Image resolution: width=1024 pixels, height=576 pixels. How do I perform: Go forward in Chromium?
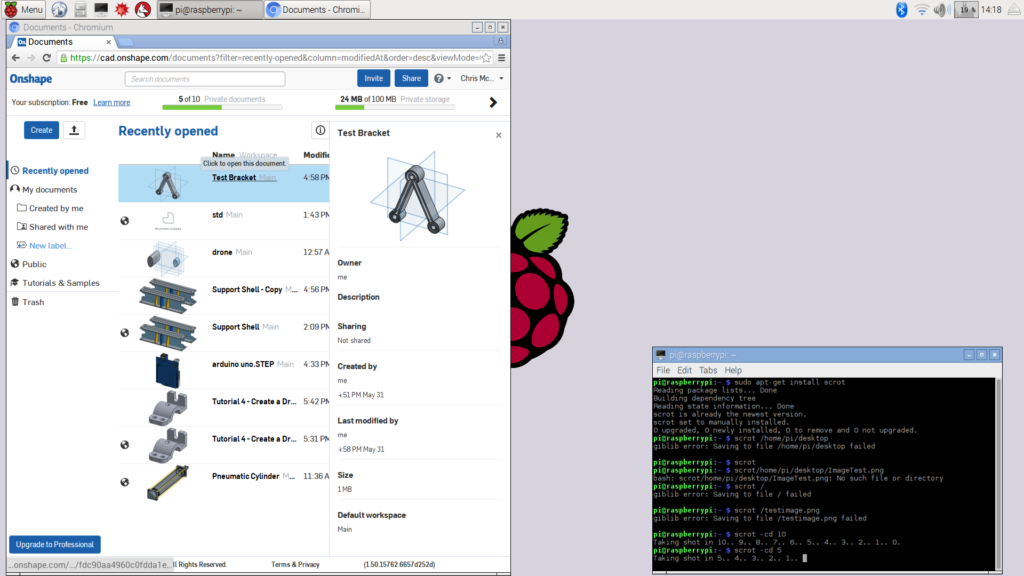[31, 57]
